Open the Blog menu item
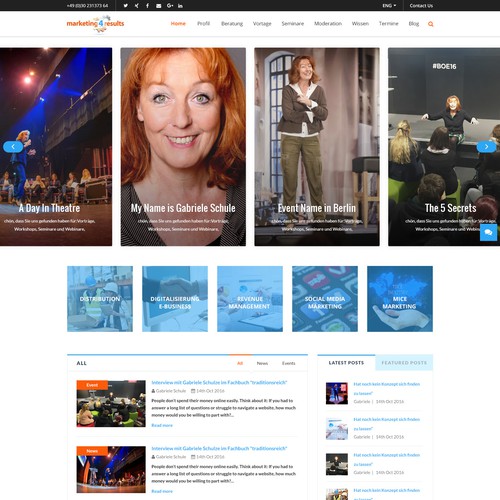Screen dimensions: 500x500 point(414,23)
